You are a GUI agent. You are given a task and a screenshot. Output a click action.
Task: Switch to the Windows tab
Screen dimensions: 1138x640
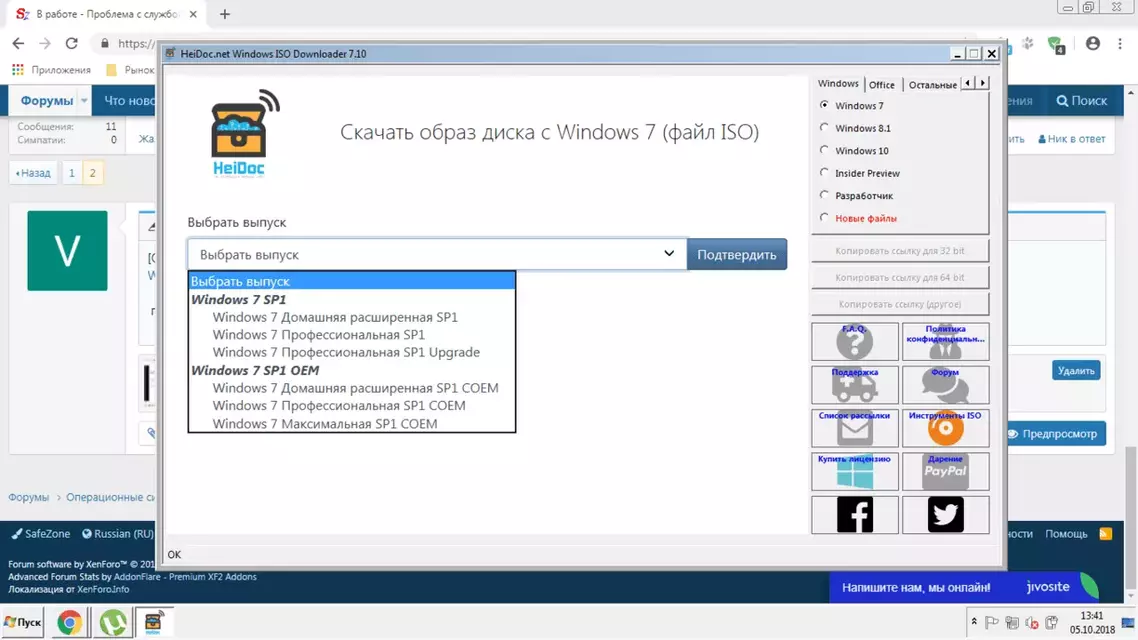point(838,83)
